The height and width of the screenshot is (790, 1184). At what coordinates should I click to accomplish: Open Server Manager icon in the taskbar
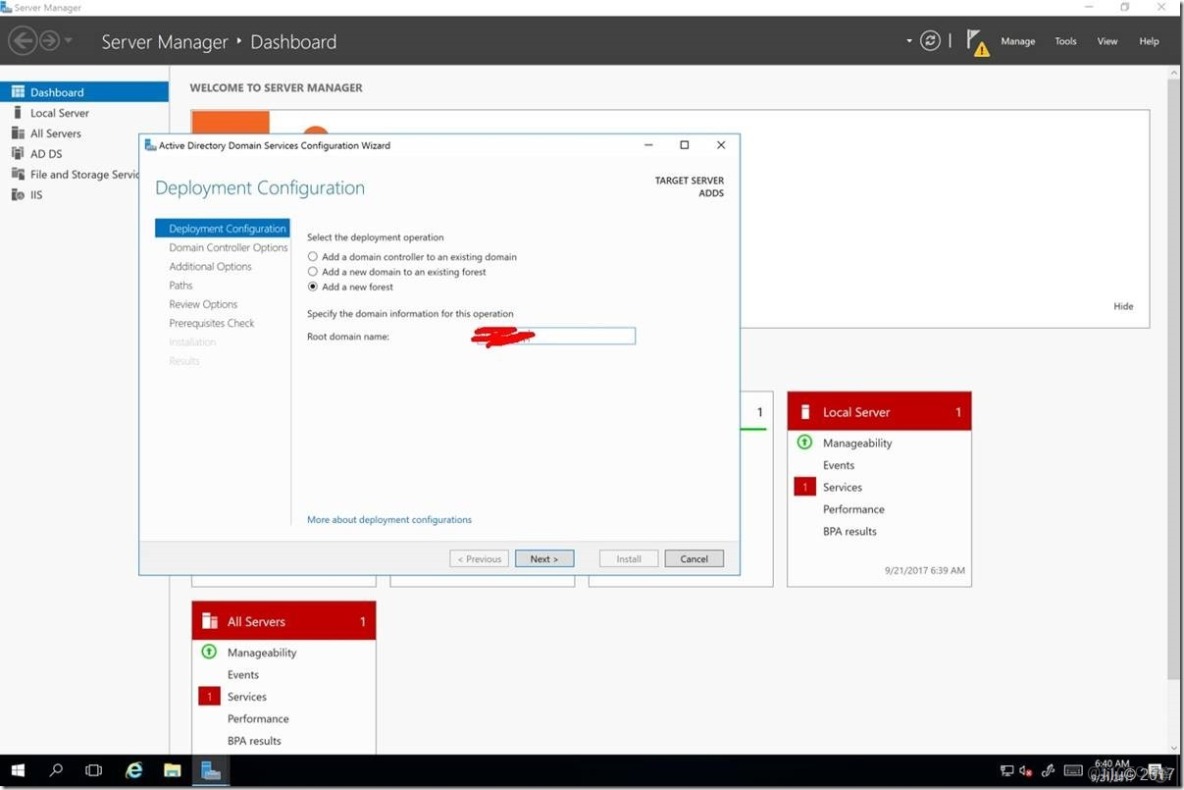point(211,770)
